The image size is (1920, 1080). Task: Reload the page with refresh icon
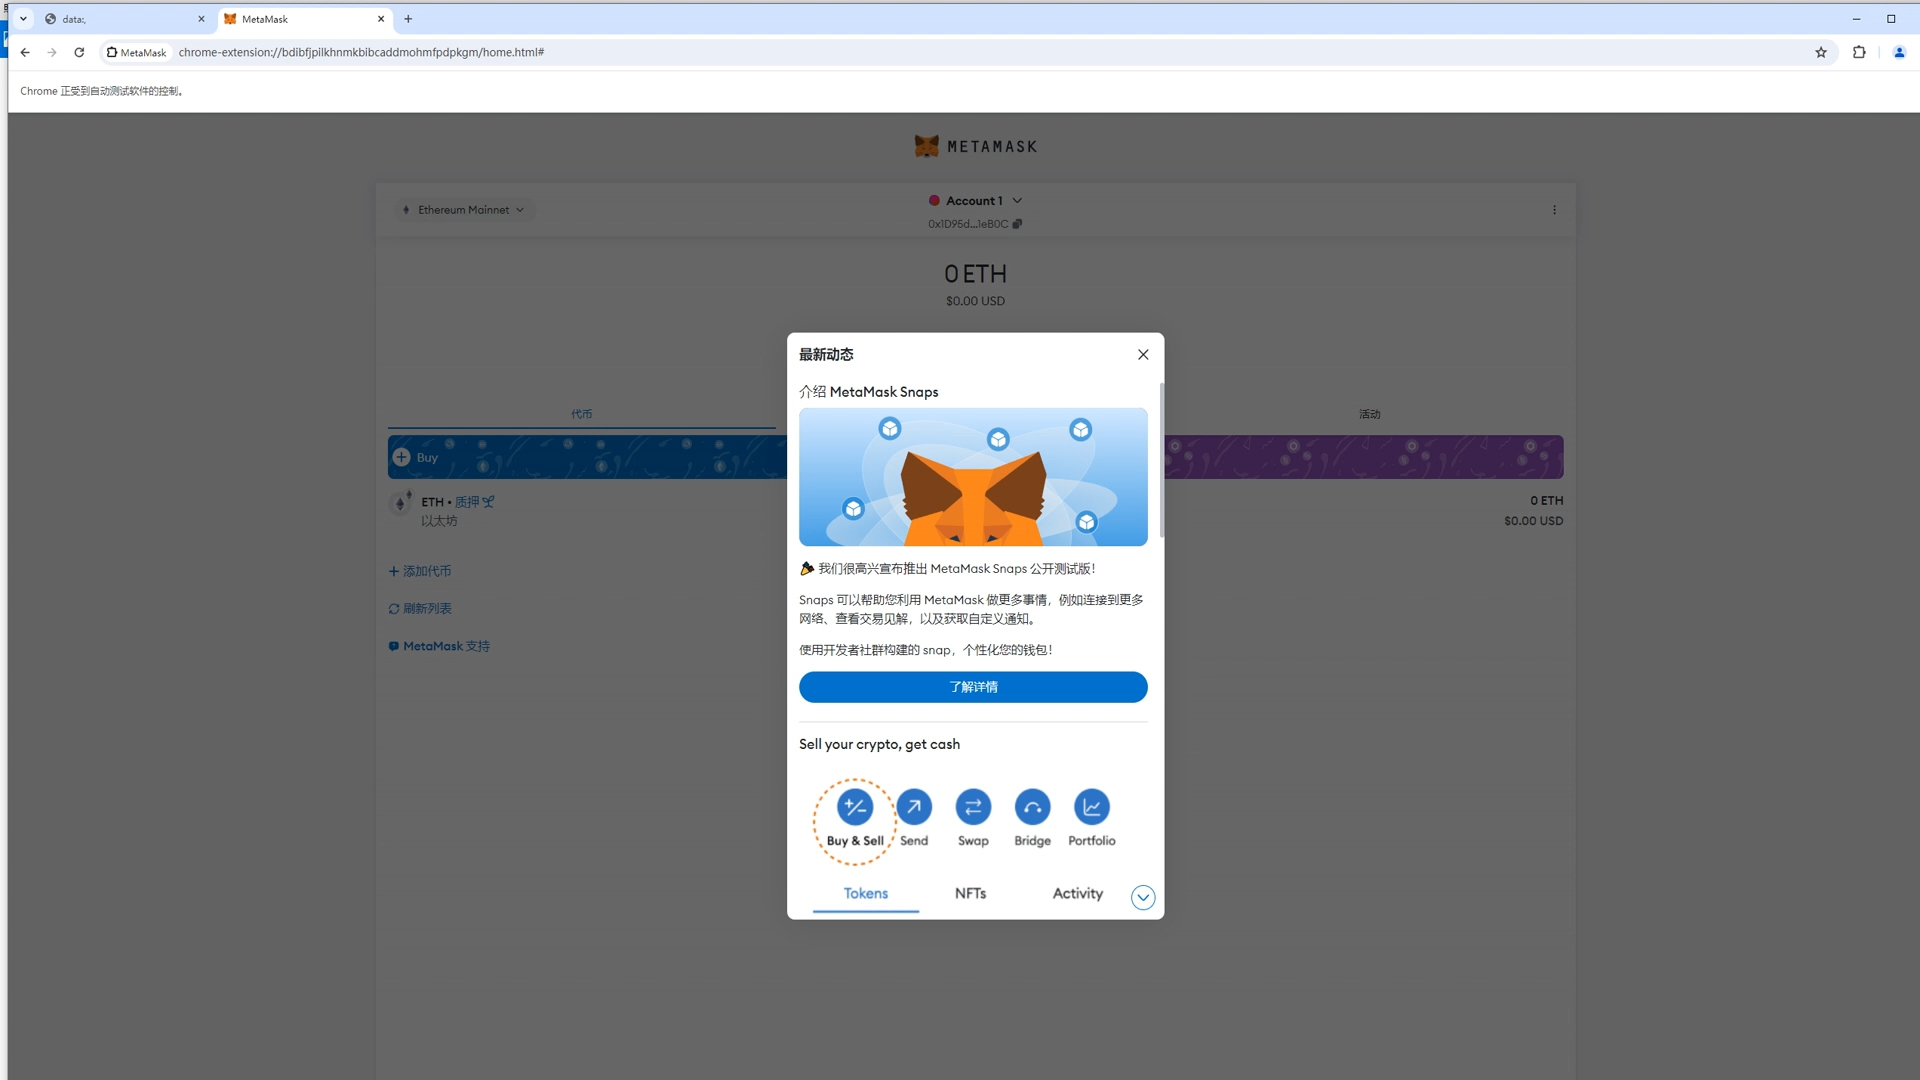pos(79,52)
